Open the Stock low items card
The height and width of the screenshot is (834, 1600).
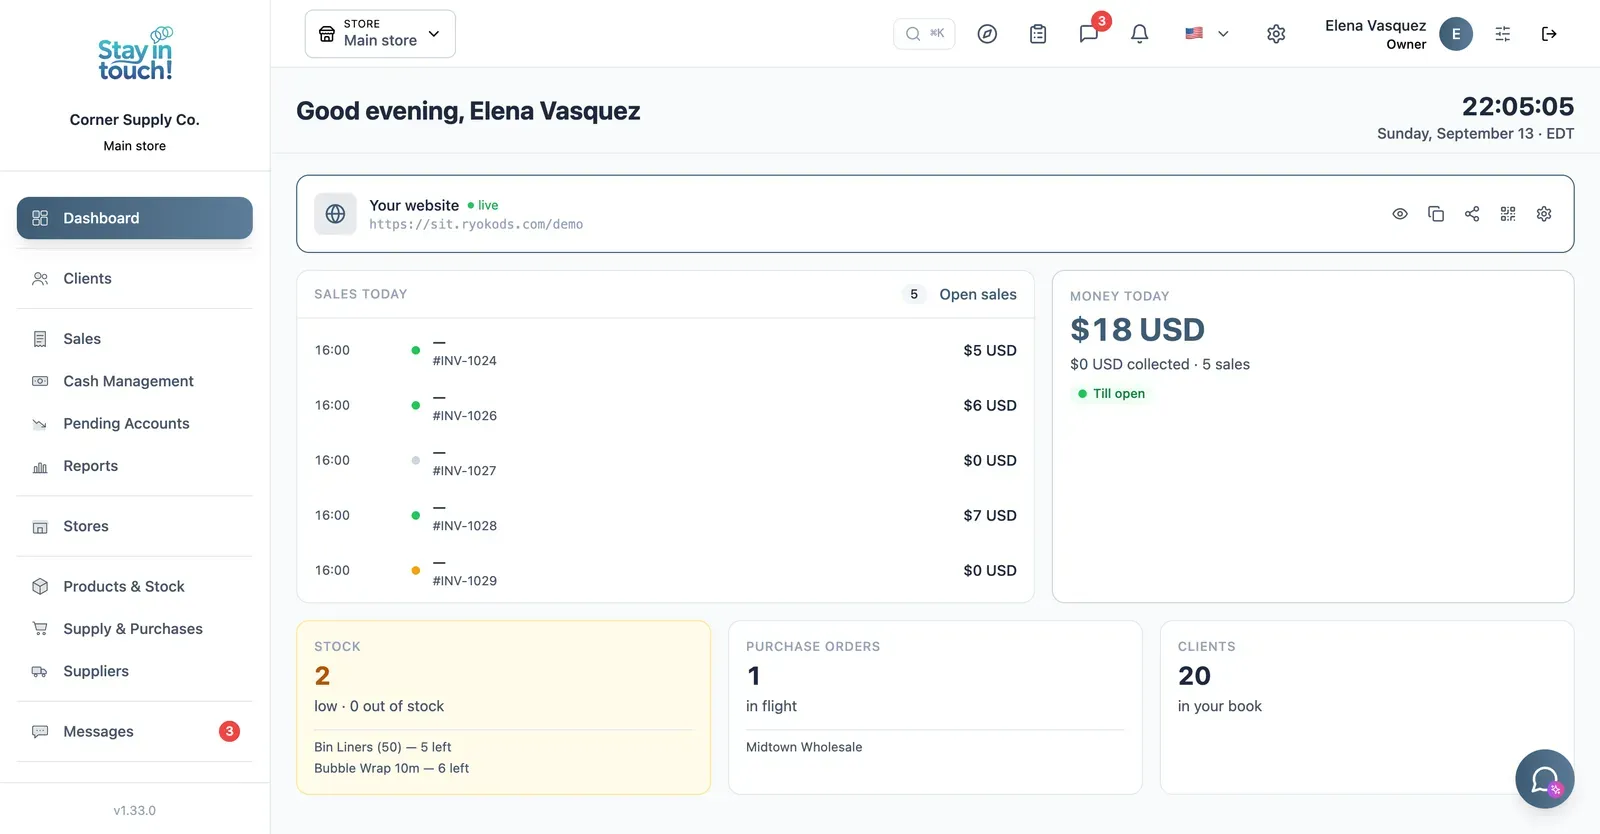pos(503,708)
